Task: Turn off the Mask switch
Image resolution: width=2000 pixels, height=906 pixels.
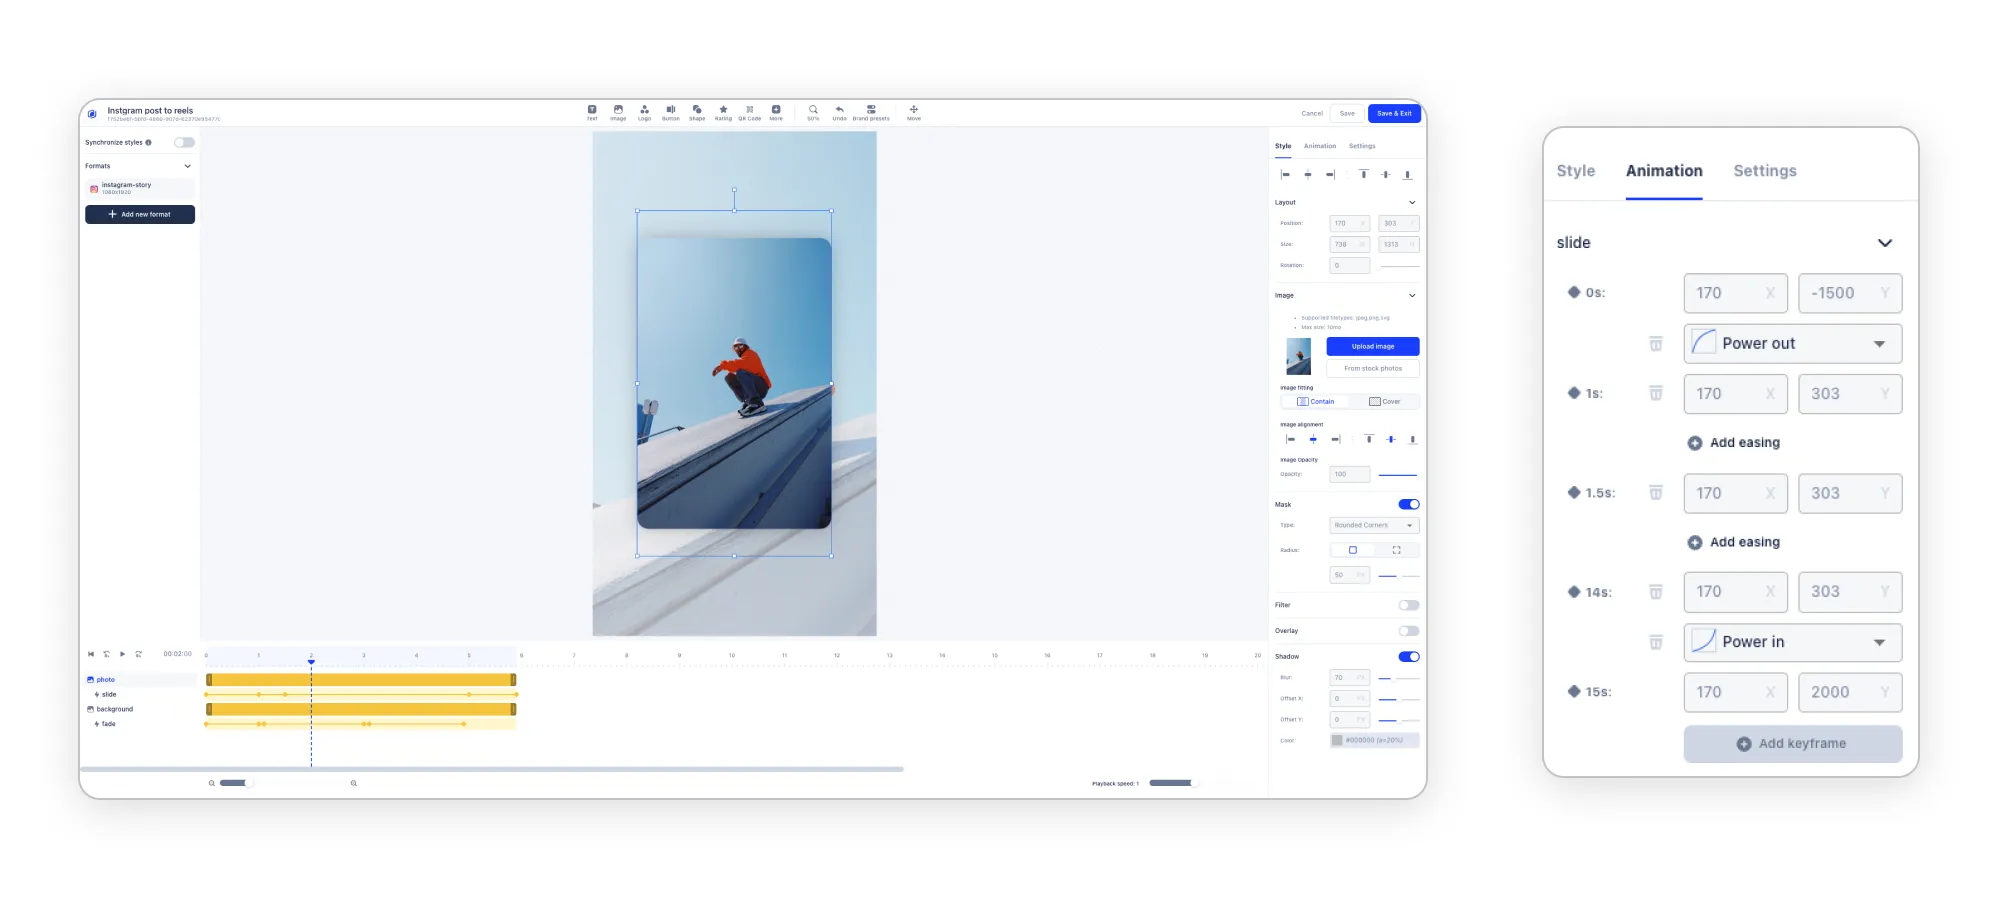Action: tap(1409, 504)
